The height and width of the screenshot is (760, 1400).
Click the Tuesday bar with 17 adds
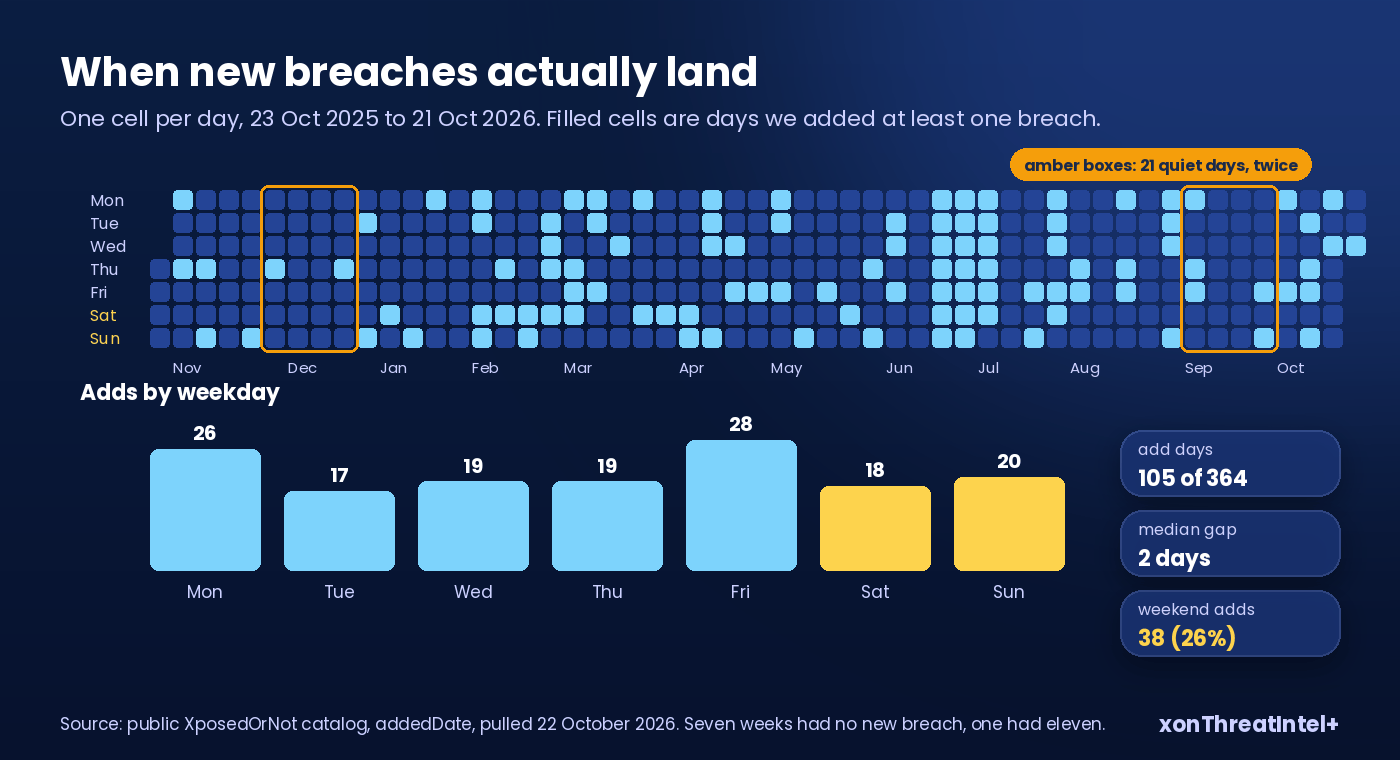point(339,531)
